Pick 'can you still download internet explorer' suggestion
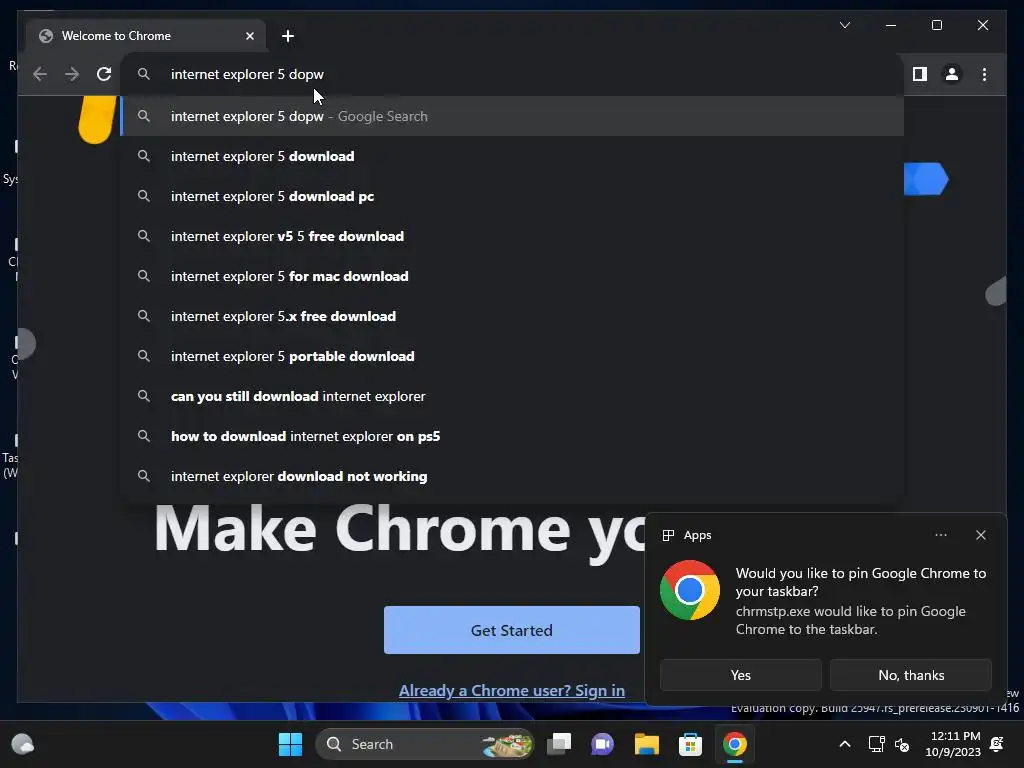 click(512, 396)
